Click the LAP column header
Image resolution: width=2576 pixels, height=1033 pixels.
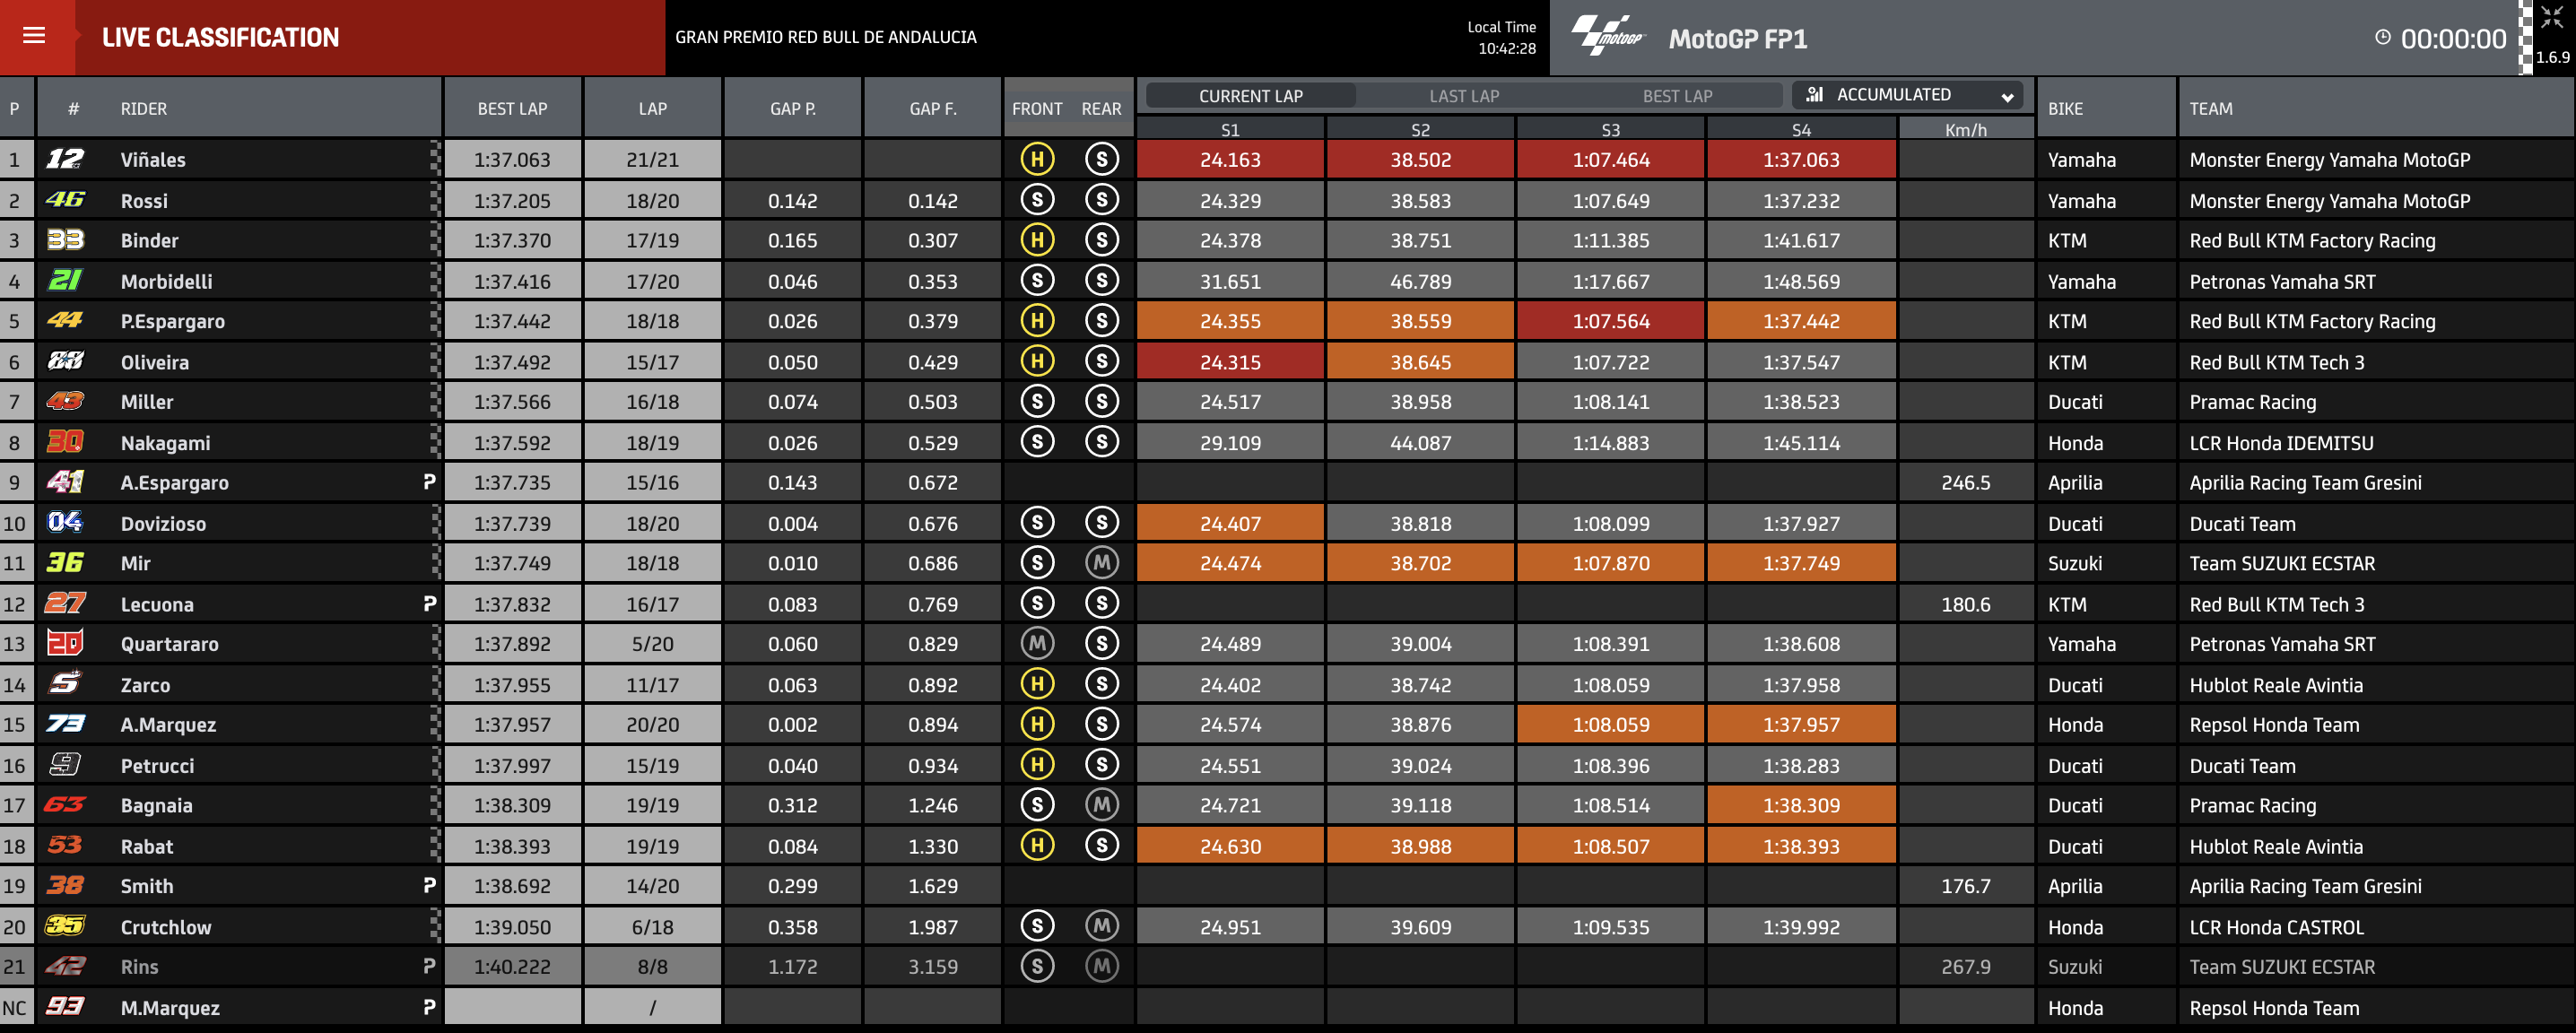[x=652, y=108]
